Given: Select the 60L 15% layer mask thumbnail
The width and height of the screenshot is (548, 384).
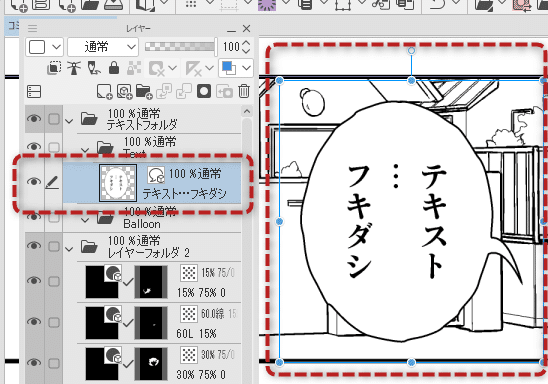Looking at the screenshot, I should pos(151,323).
